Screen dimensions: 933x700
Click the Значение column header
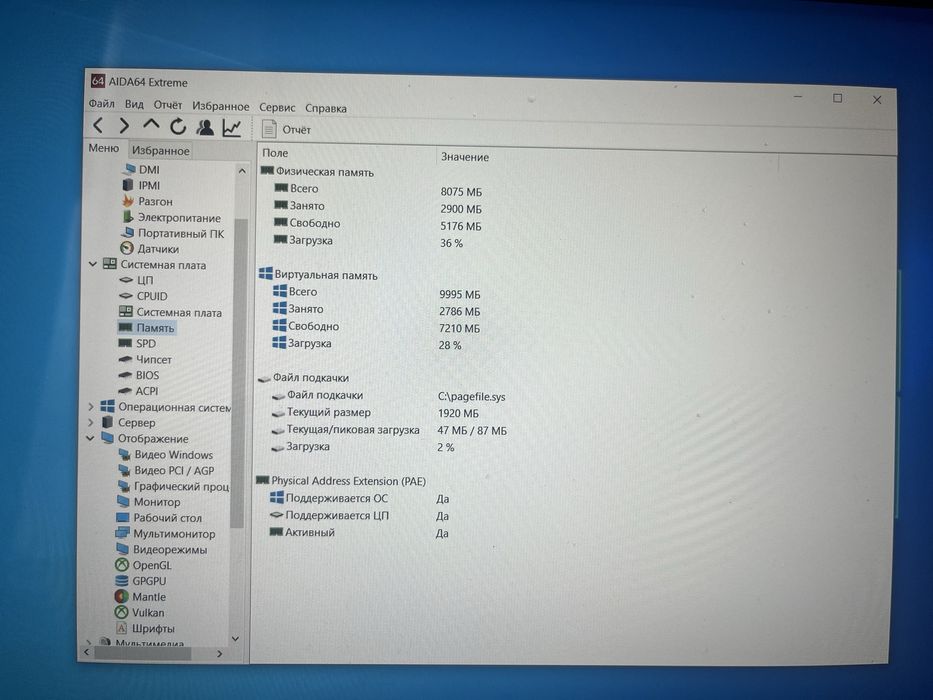(465, 157)
